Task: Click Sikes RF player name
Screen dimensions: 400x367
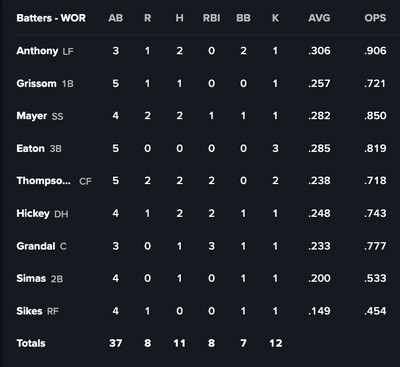Action: 29,311
